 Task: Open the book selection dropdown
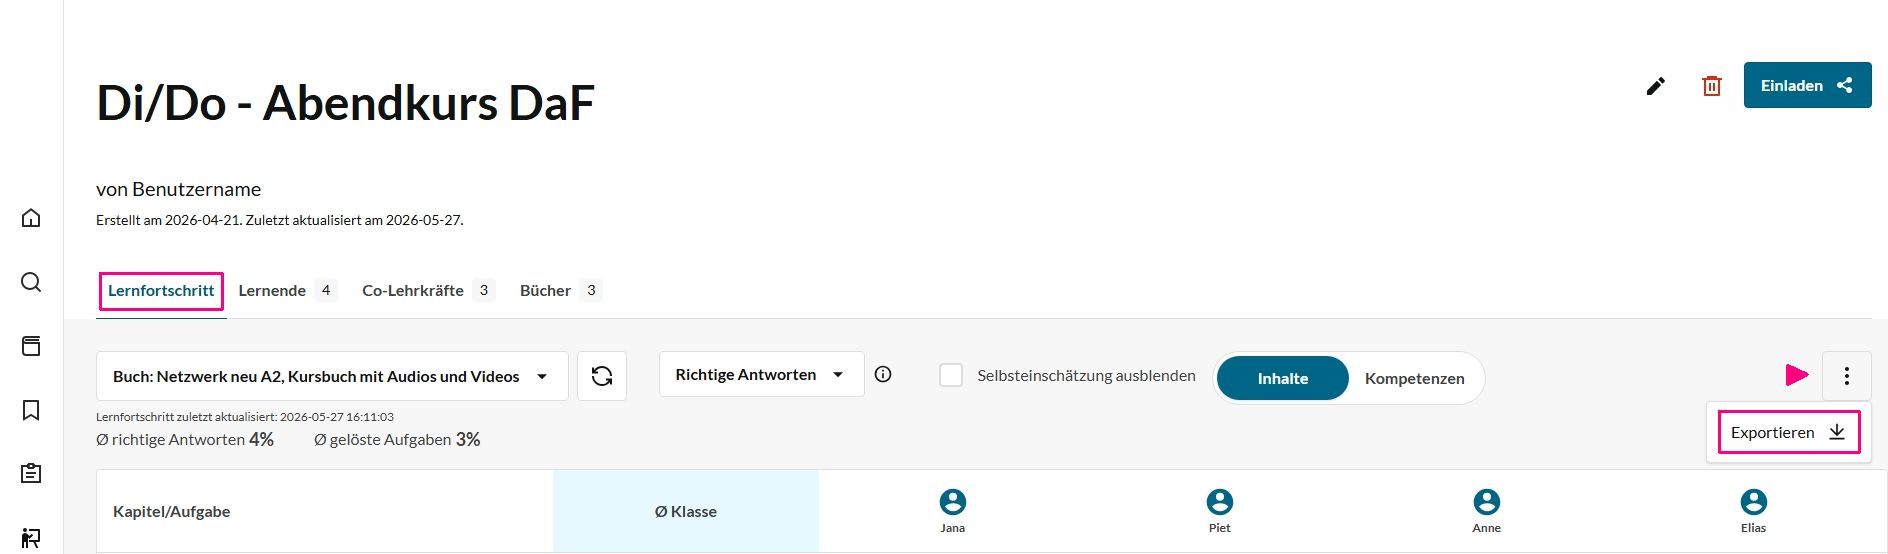(332, 376)
